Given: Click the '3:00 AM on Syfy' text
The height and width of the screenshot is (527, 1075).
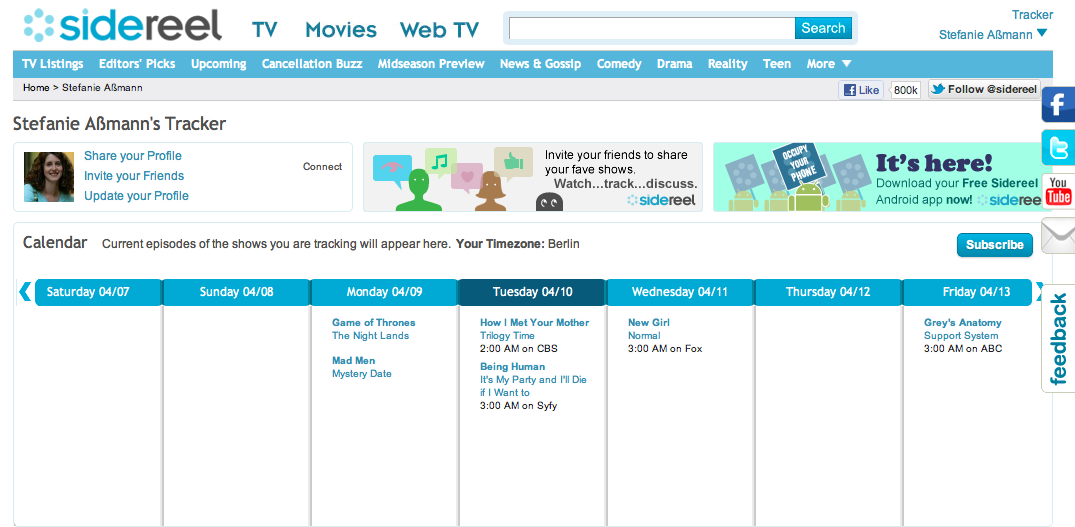Looking at the screenshot, I should 518,405.
